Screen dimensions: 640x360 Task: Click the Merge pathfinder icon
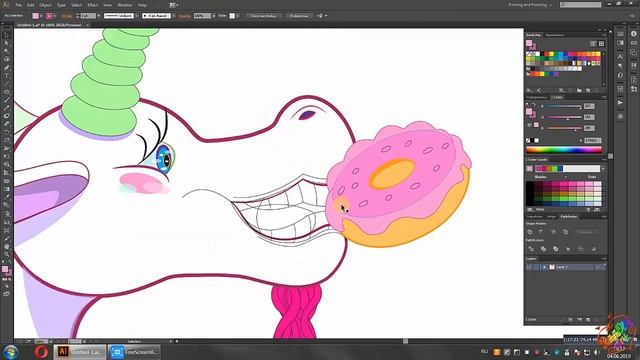(556, 249)
